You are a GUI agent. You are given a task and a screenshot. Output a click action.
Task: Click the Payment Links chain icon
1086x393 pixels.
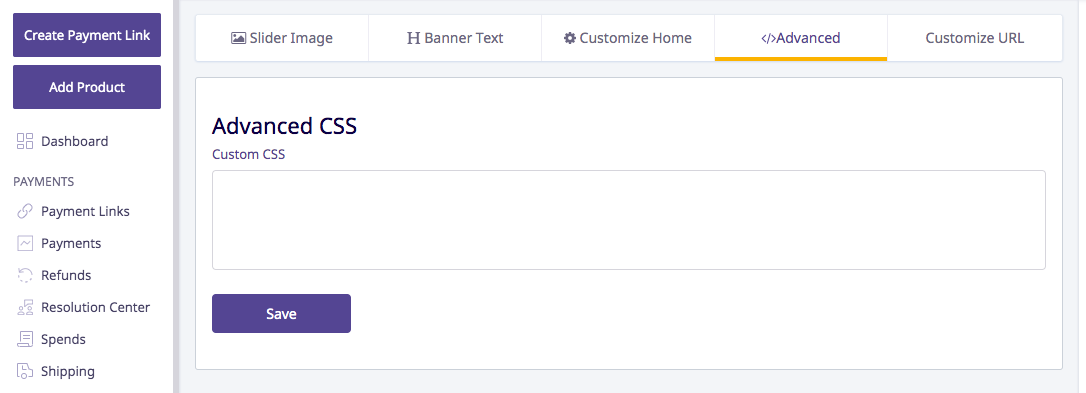point(25,211)
